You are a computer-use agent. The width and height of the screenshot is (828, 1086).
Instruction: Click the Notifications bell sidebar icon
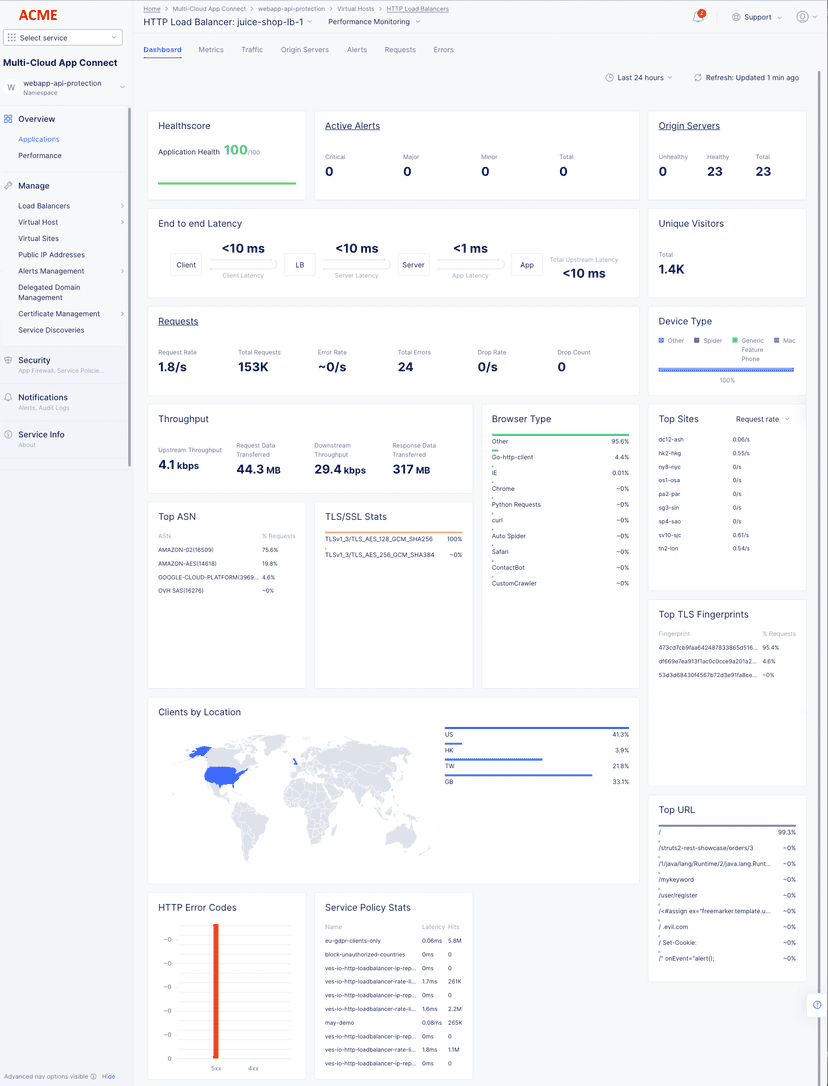pyautogui.click(x=9, y=398)
